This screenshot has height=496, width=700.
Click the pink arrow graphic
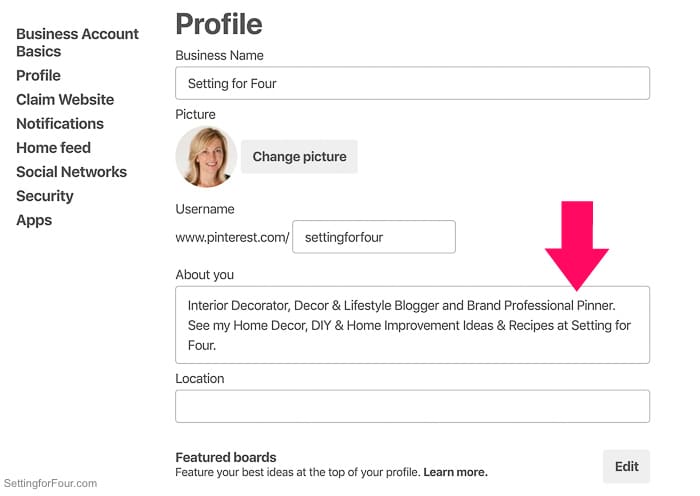[577, 246]
